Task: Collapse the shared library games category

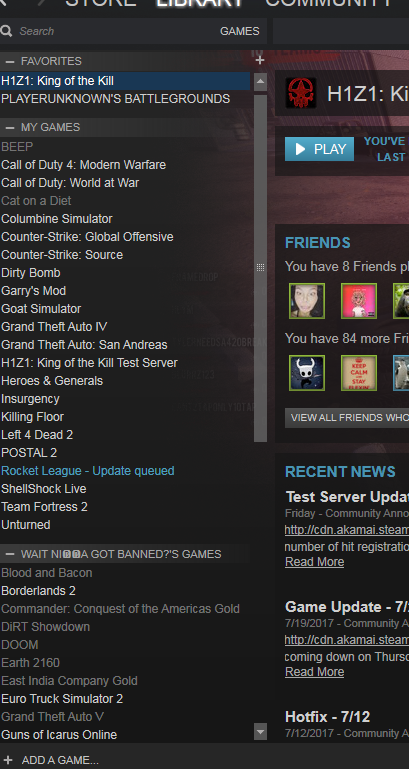Action: pos(10,554)
